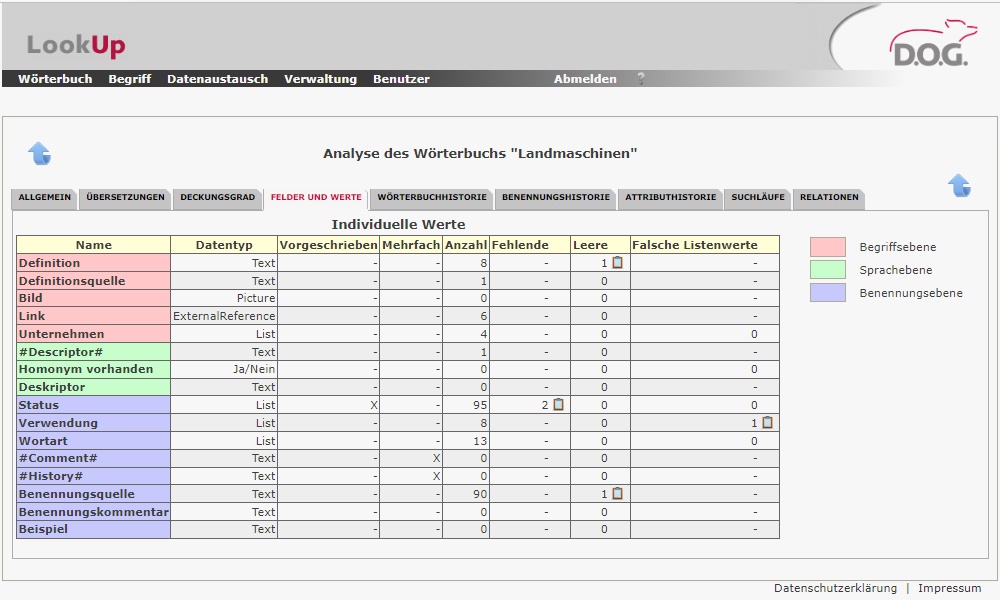Open clipboard icon in Definition Leere cell
Image resolution: width=1000 pixels, height=600 pixels.
click(x=617, y=263)
